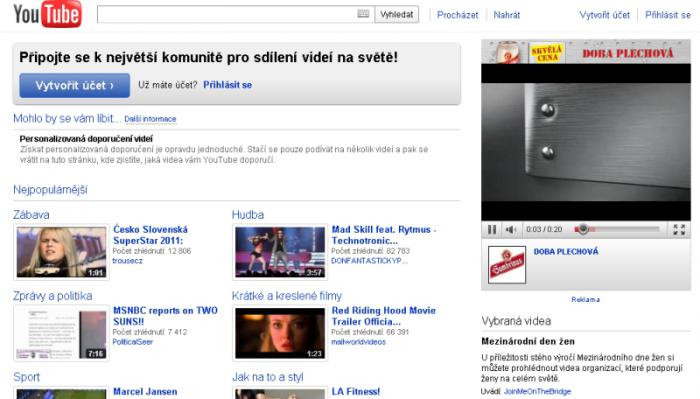Screen dimensions: 700x399
Task: Click the YouTube logo
Action: pyautogui.click(x=47, y=14)
